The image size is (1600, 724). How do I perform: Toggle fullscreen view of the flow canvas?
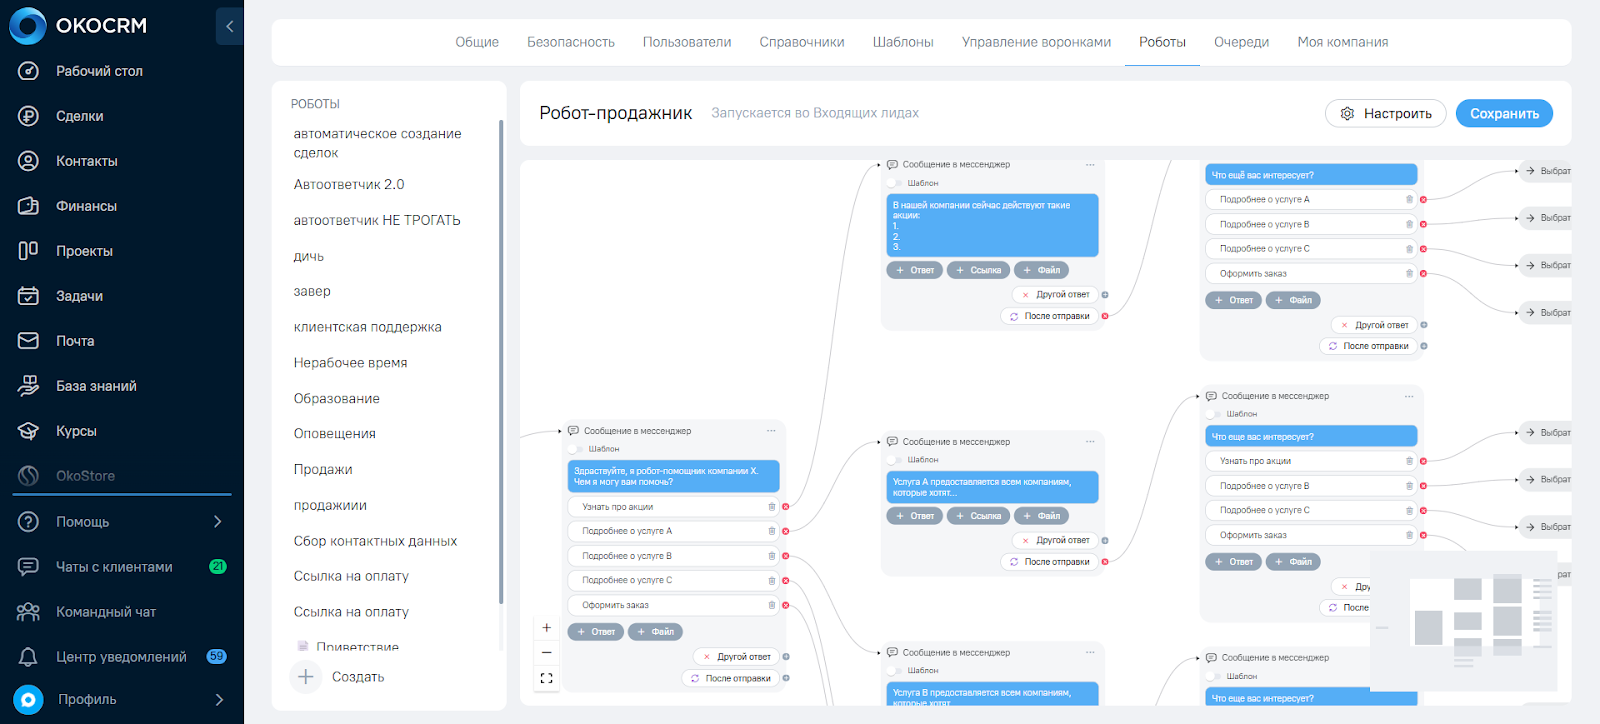(x=546, y=678)
